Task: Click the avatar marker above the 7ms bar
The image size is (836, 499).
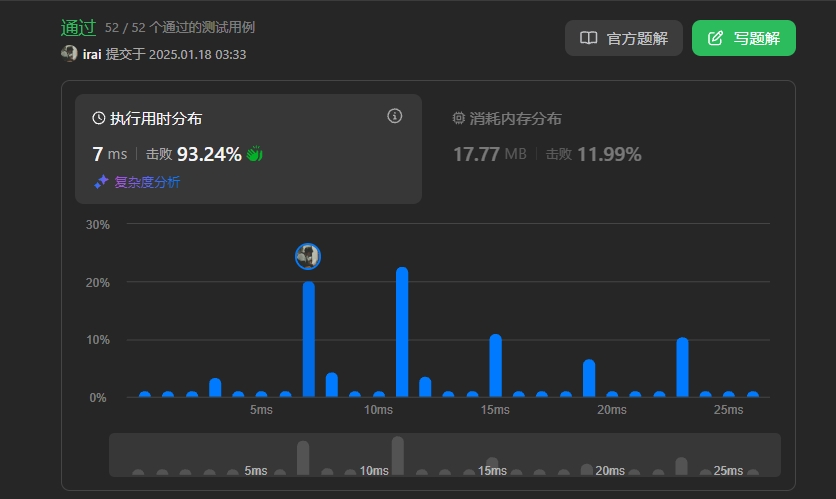Action: tap(308, 256)
